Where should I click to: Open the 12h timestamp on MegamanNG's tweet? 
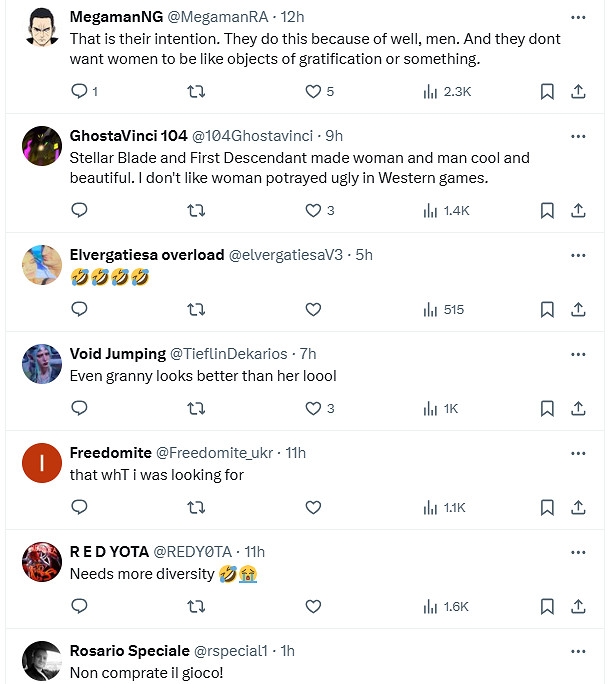click(x=294, y=18)
